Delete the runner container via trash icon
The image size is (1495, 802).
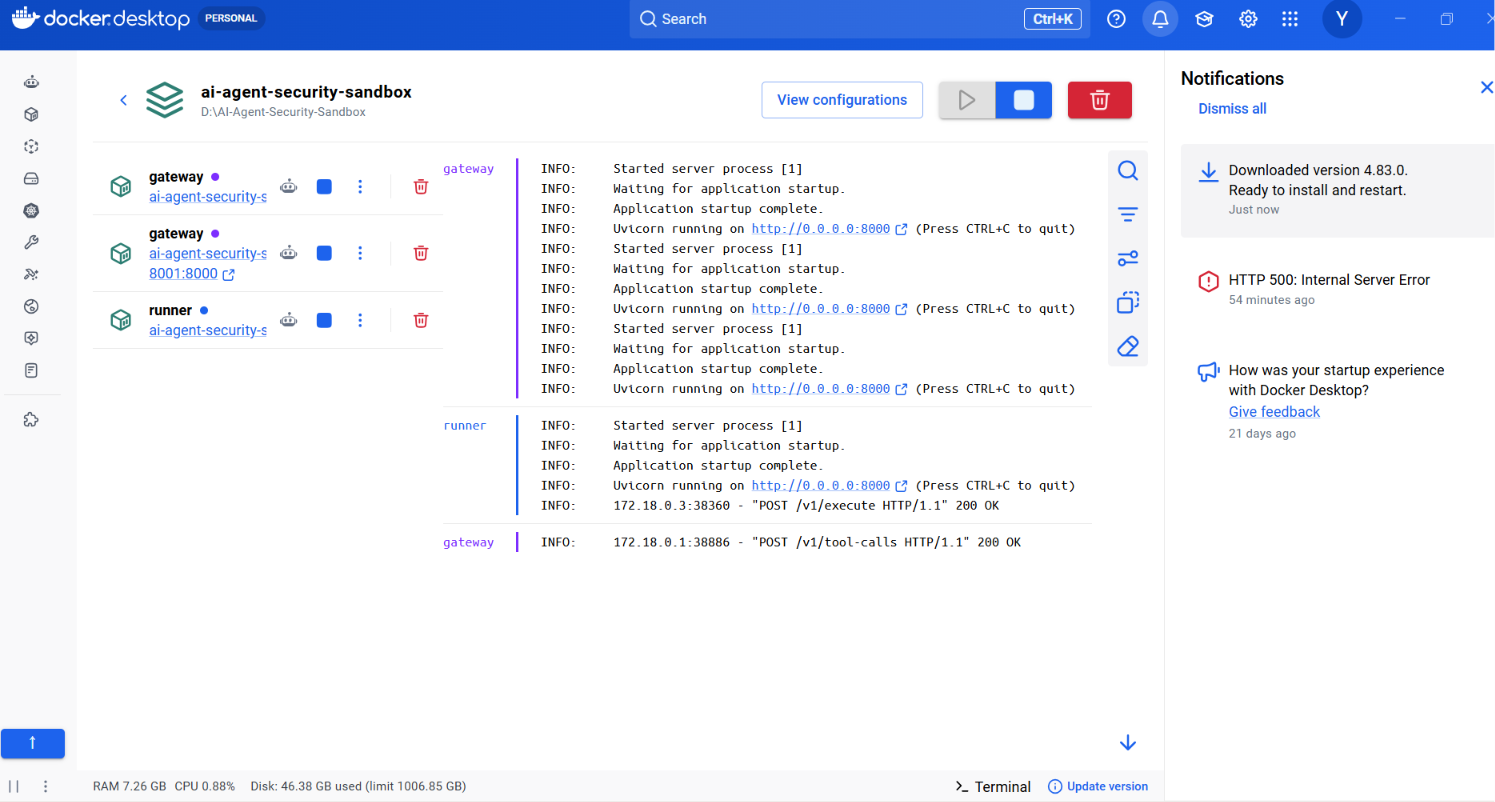click(421, 320)
